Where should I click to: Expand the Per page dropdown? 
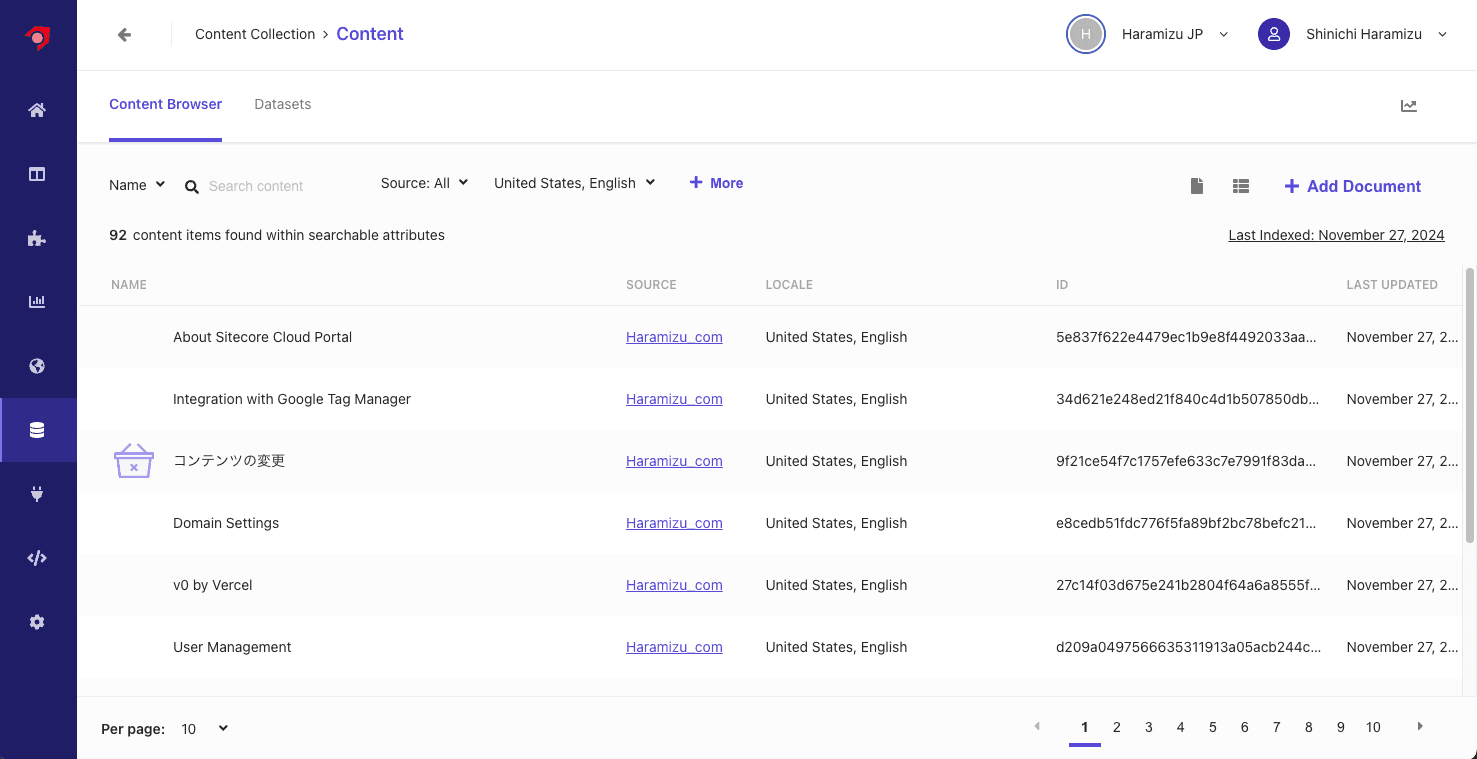click(x=204, y=729)
